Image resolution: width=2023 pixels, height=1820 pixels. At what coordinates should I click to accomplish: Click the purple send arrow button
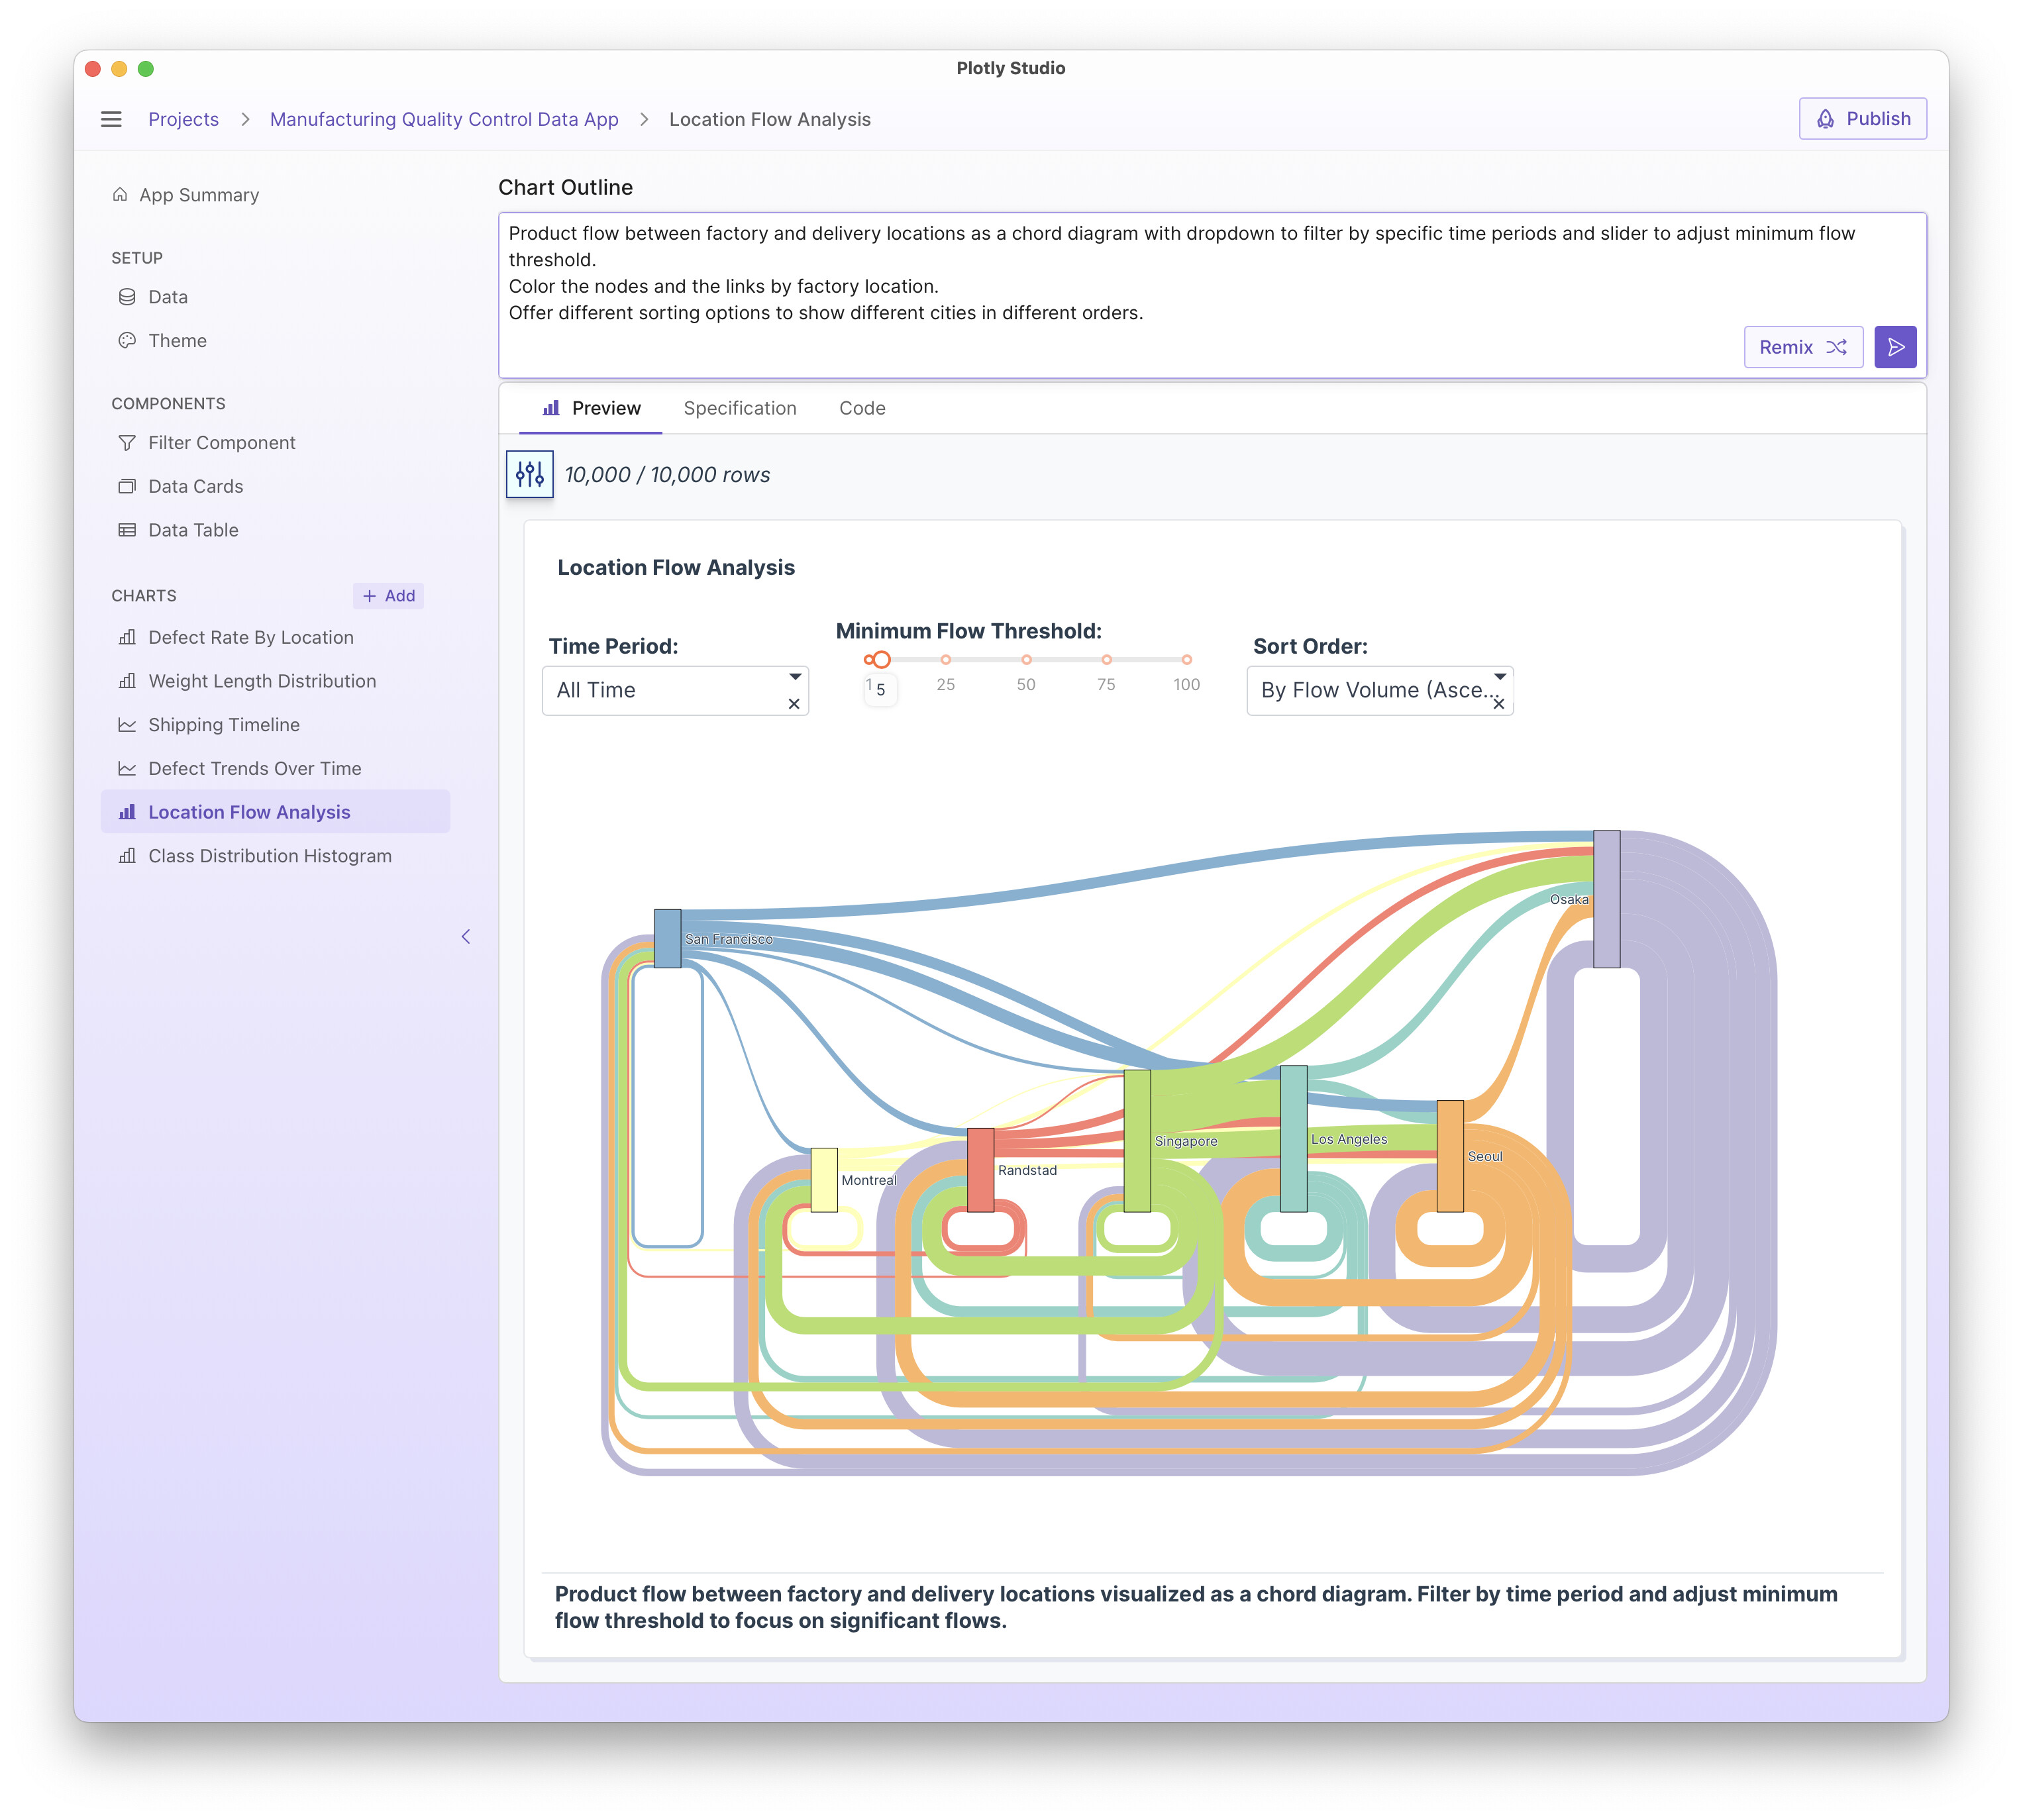[1894, 347]
